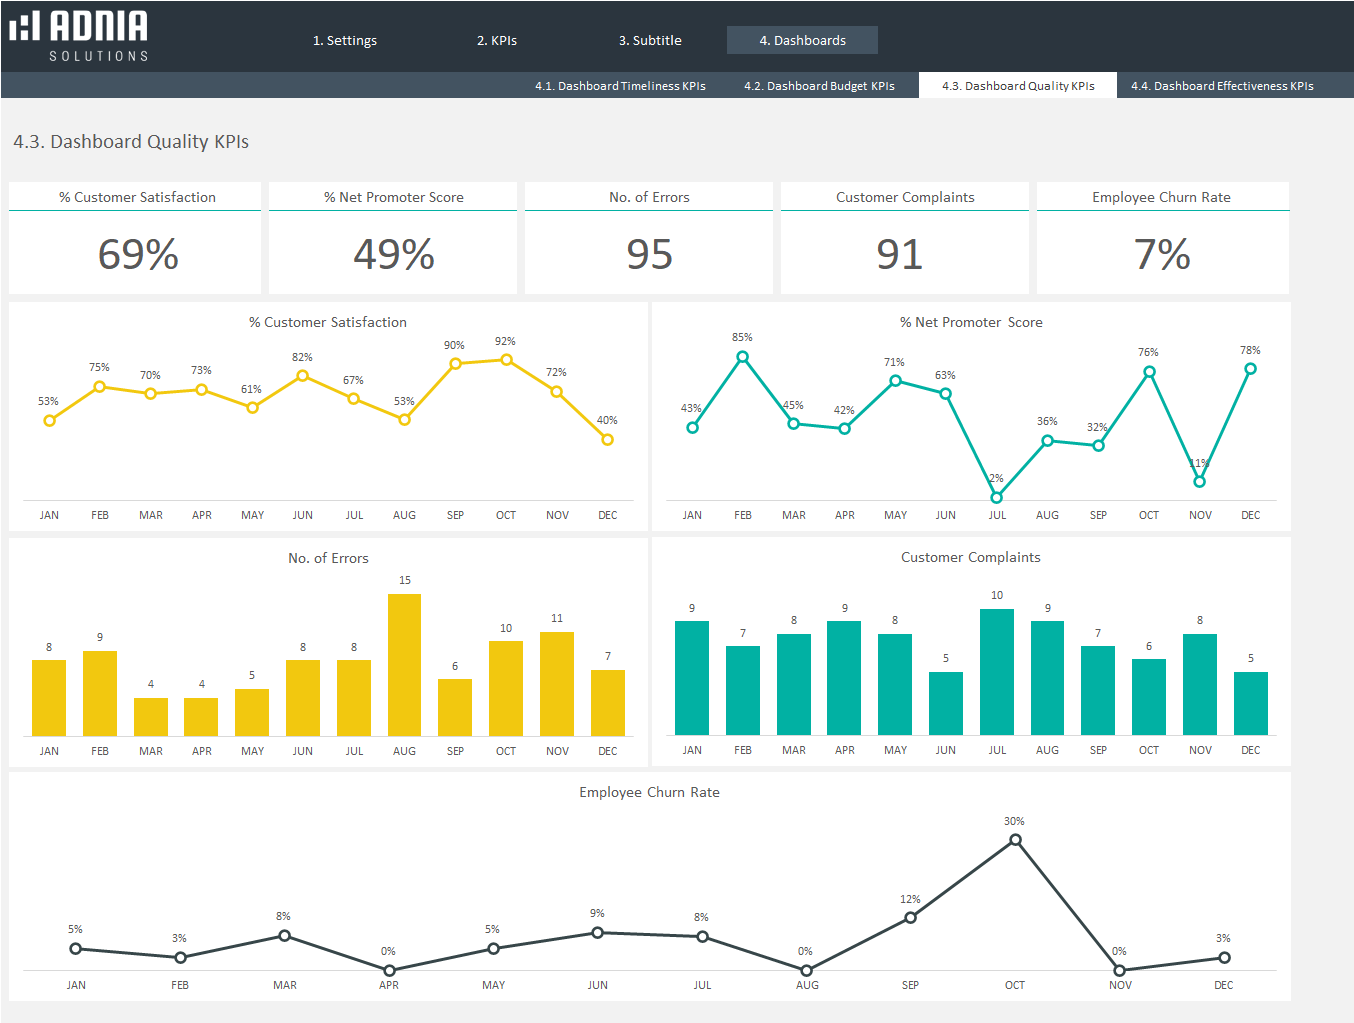This screenshot has height=1023, width=1354.
Task: Click the 92% OCT marker on Customer Satisfaction chart
Action: click(x=506, y=360)
